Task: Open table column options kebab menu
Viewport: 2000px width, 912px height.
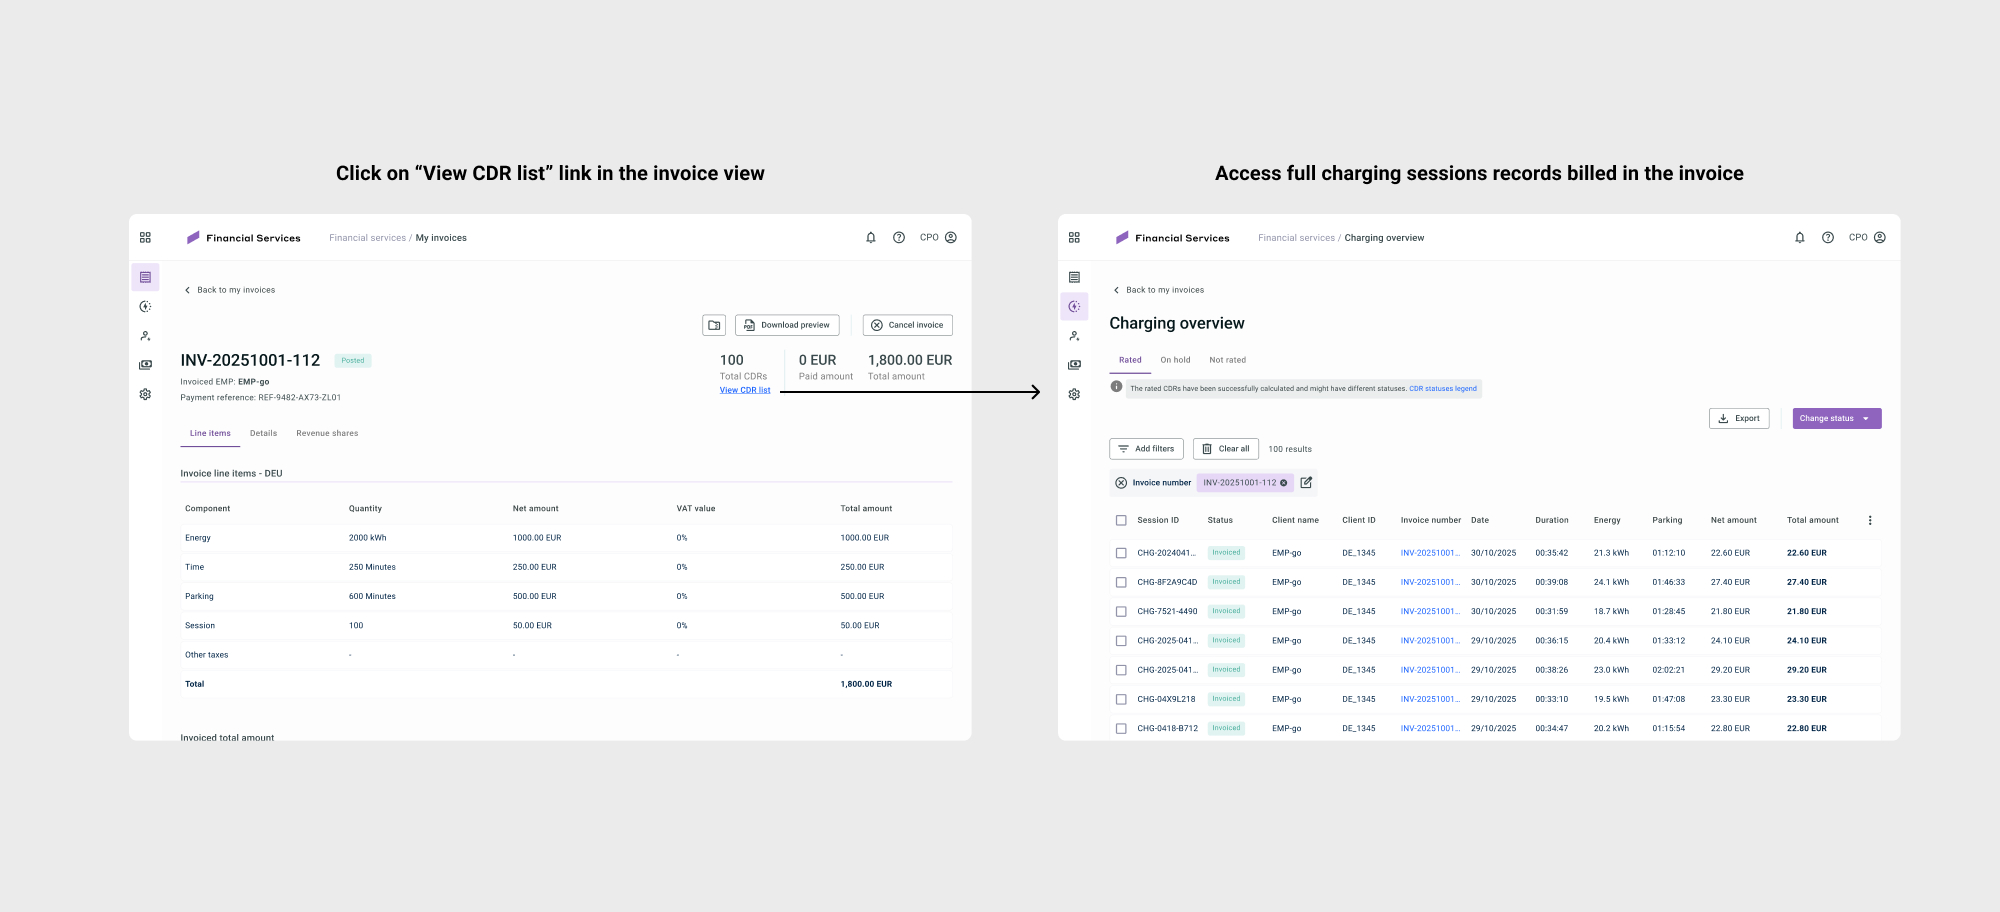Action: pyautogui.click(x=1870, y=520)
